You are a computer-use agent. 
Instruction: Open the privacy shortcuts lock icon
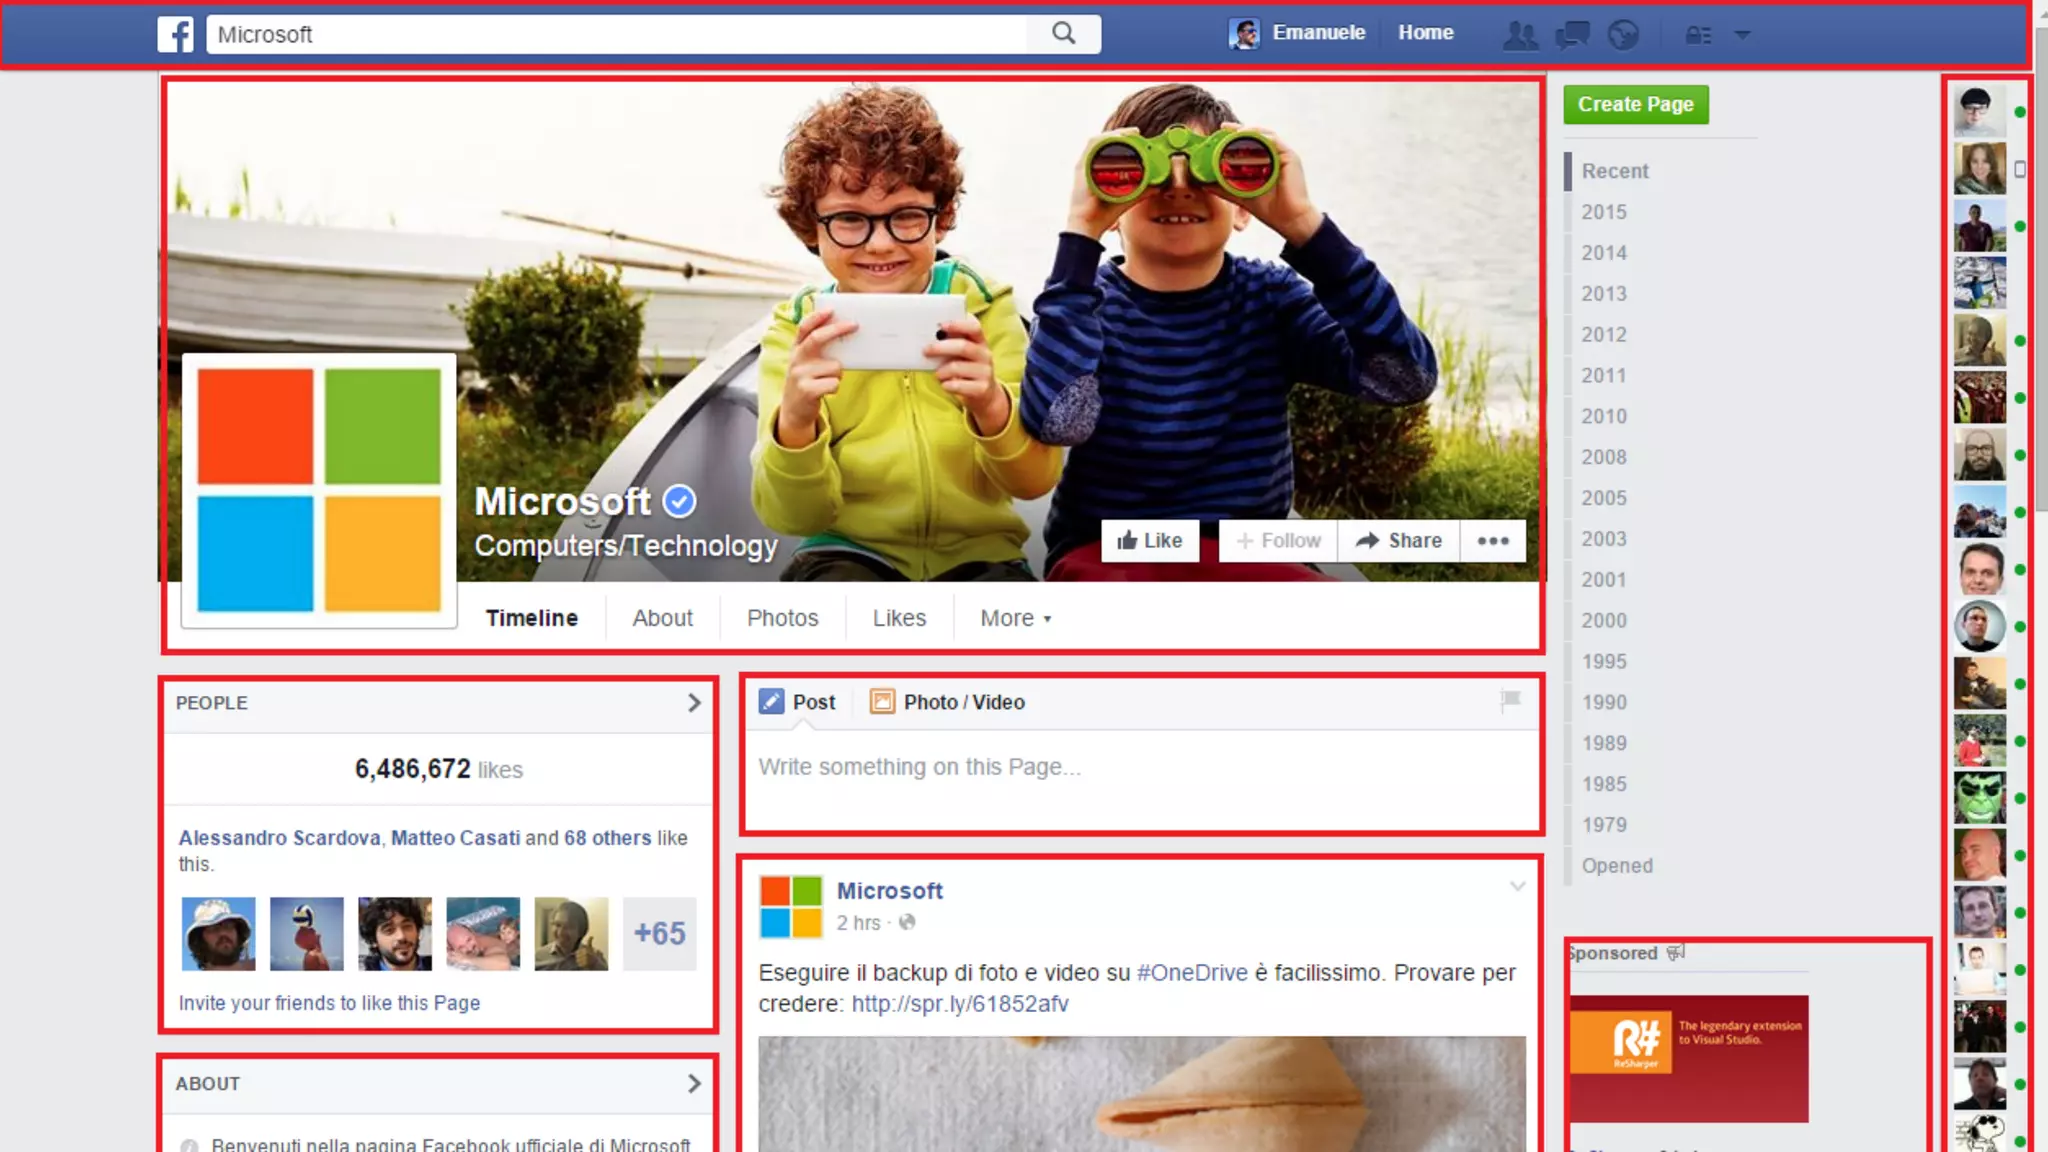(x=1697, y=35)
